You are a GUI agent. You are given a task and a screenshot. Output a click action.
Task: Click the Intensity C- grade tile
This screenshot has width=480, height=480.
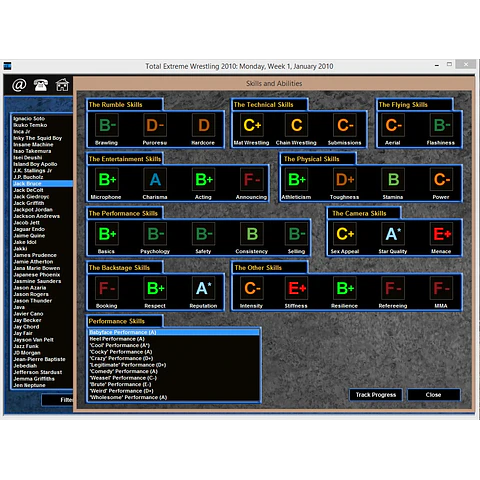tap(252, 288)
